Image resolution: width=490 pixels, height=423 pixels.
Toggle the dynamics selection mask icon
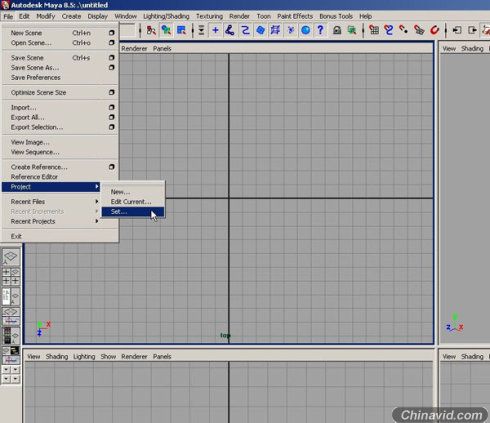click(x=291, y=30)
